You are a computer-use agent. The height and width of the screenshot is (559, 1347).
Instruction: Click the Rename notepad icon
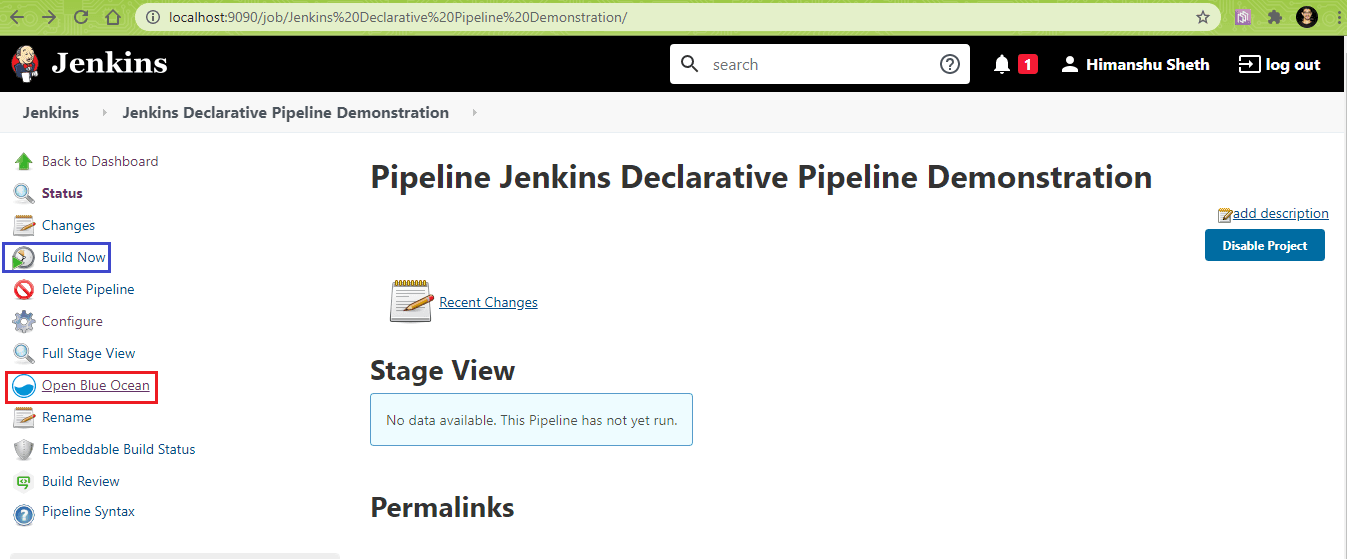click(24, 417)
